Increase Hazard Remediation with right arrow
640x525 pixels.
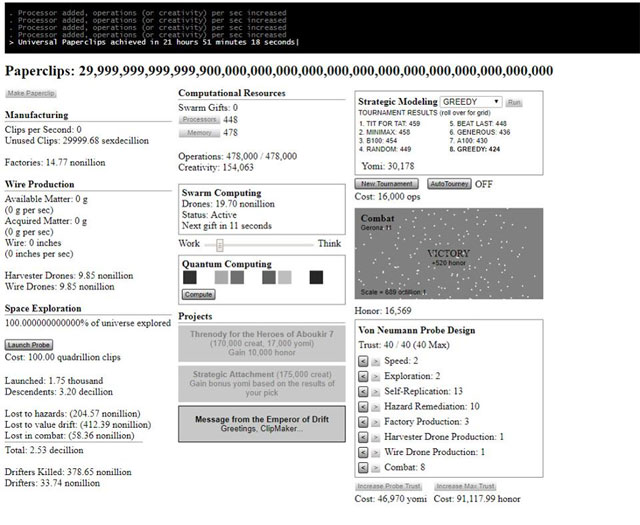(376, 407)
